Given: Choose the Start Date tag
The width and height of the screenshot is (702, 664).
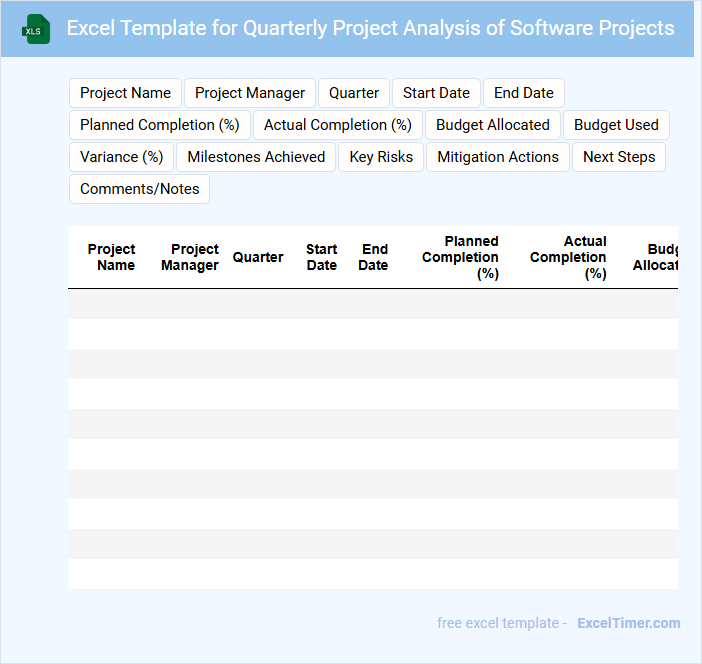Looking at the screenshot, I should point(436,93).
